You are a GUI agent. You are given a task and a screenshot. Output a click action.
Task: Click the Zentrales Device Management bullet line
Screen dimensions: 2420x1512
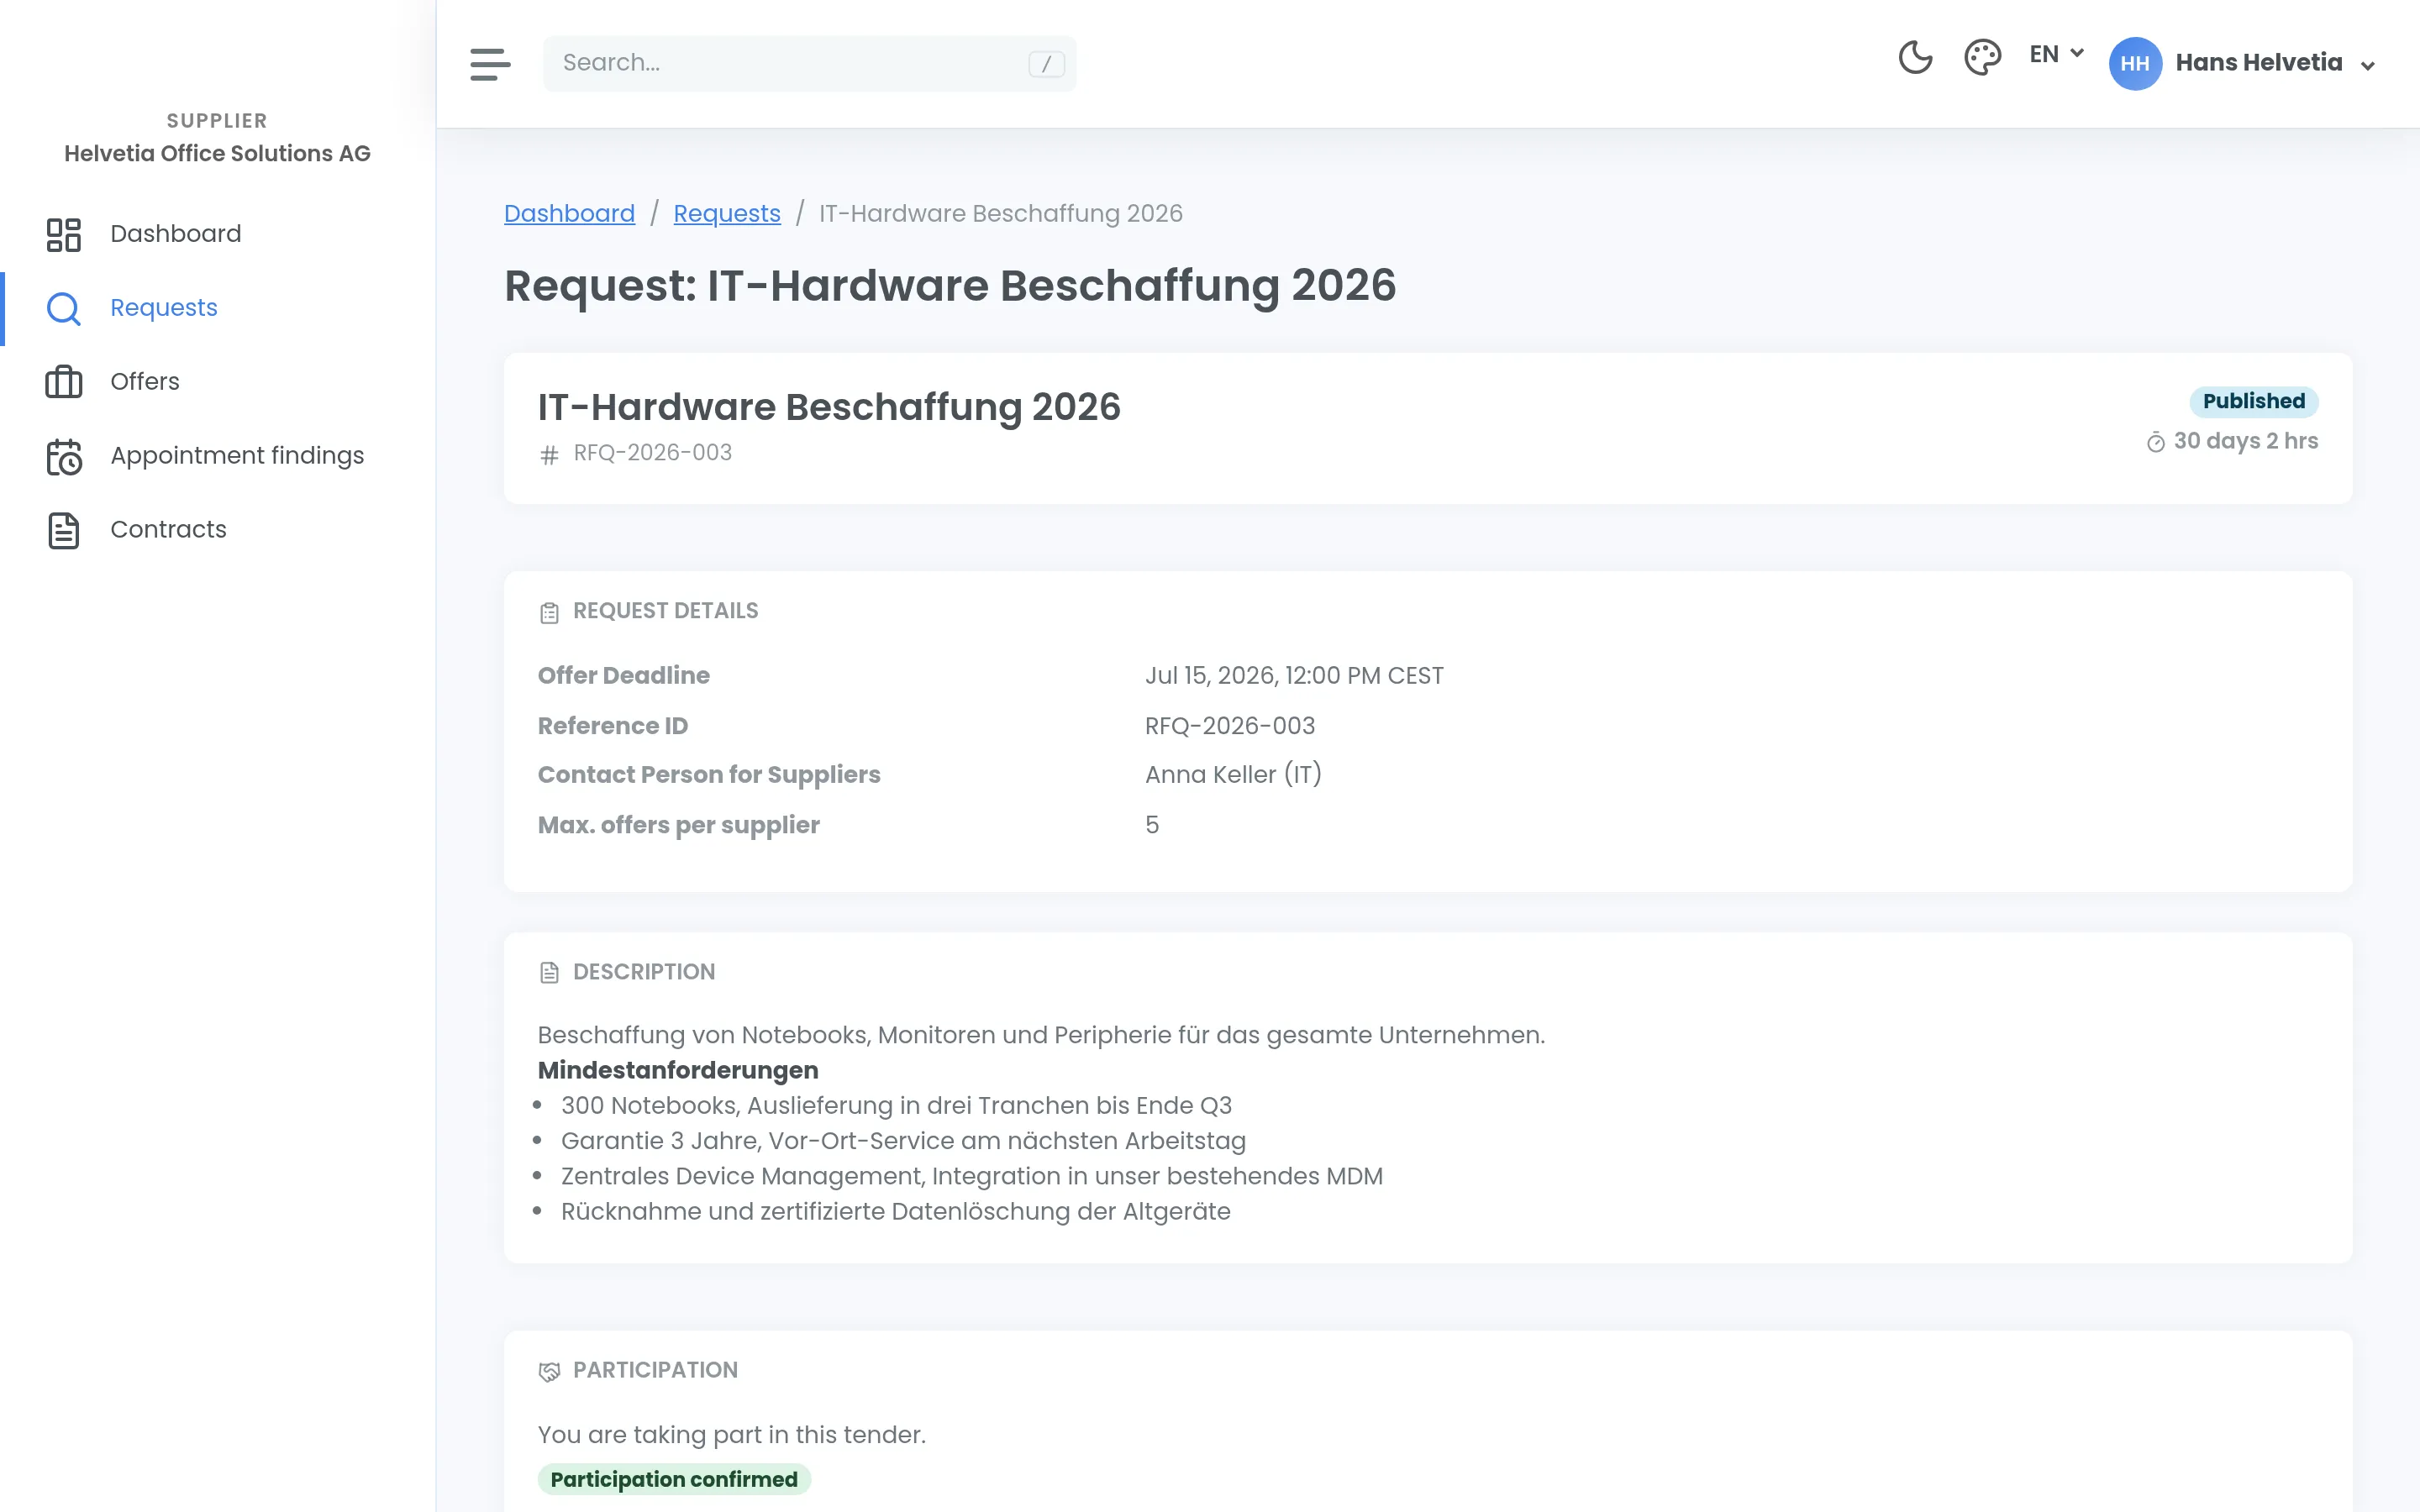point(972,1176)
